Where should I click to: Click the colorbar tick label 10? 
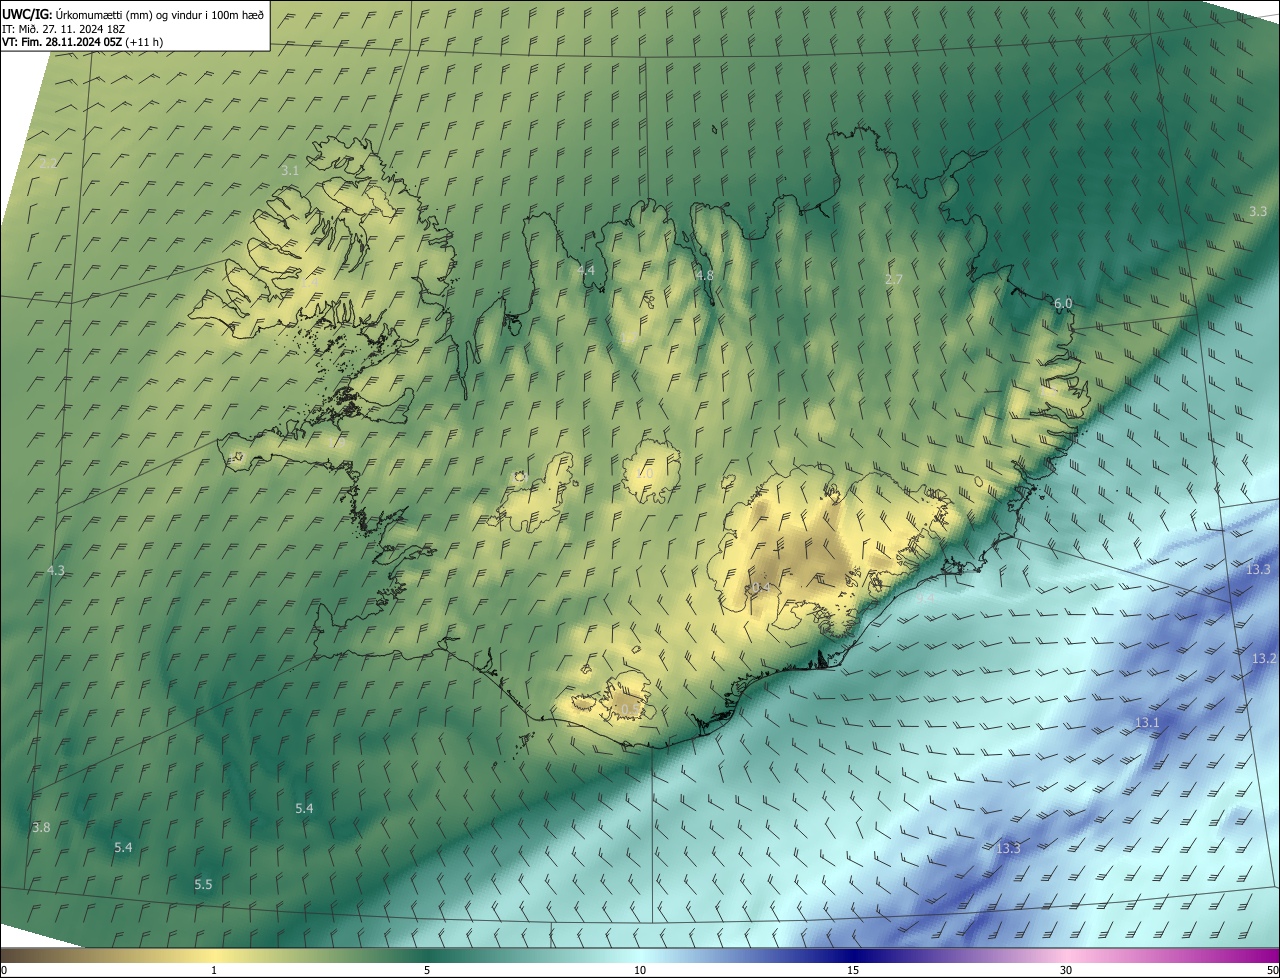click(x=640, y=970)
